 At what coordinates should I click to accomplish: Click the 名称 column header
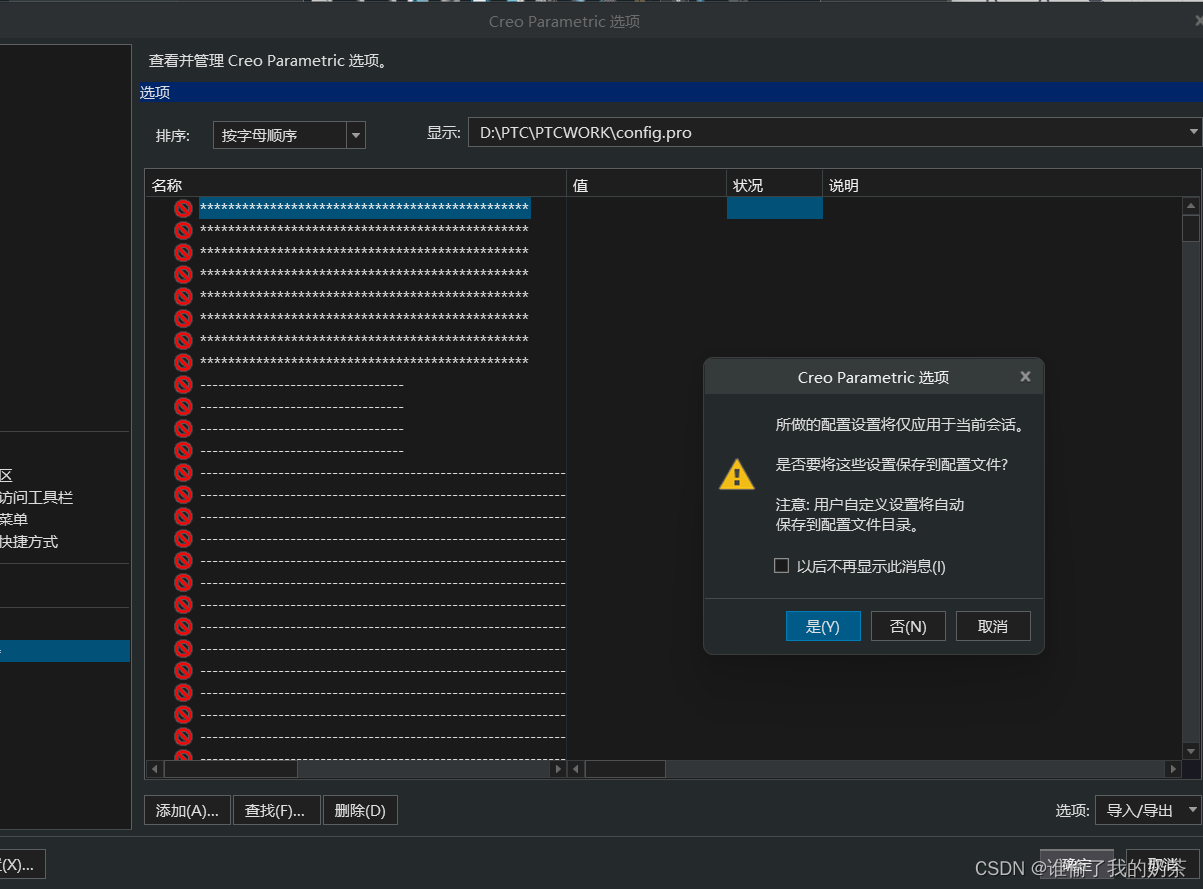coord(168,184)
